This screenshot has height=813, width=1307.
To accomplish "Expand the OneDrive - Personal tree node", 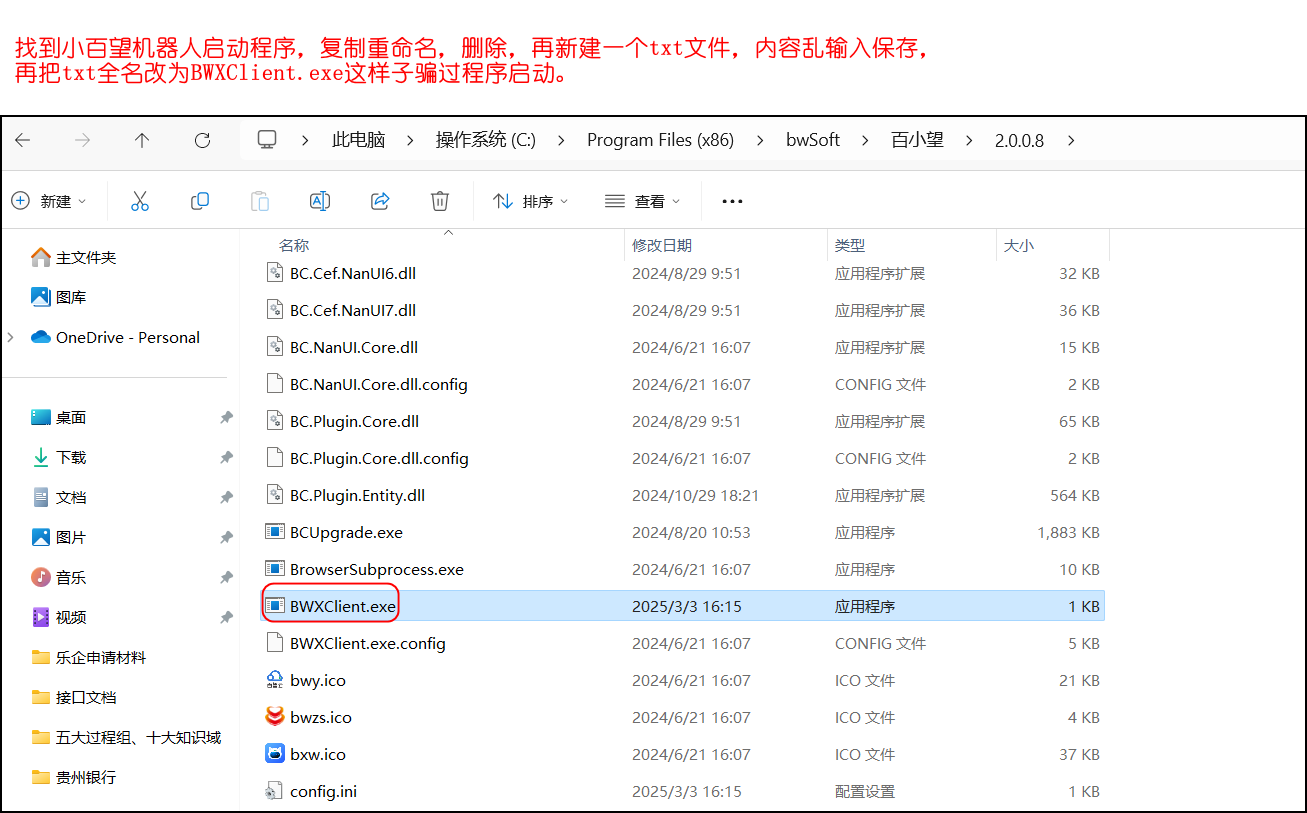I will click(11, 338).
